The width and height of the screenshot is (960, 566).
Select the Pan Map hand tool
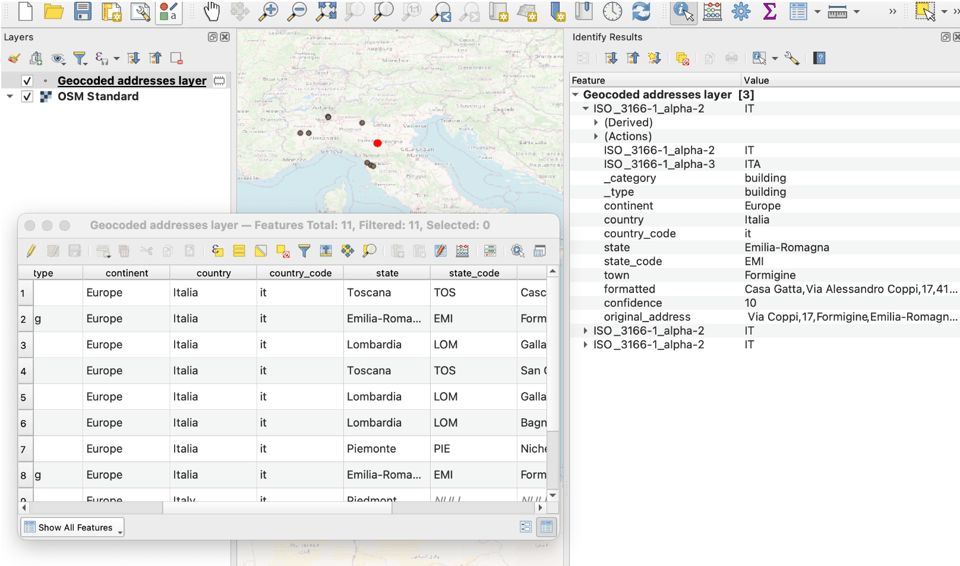[x=211, y=12]
